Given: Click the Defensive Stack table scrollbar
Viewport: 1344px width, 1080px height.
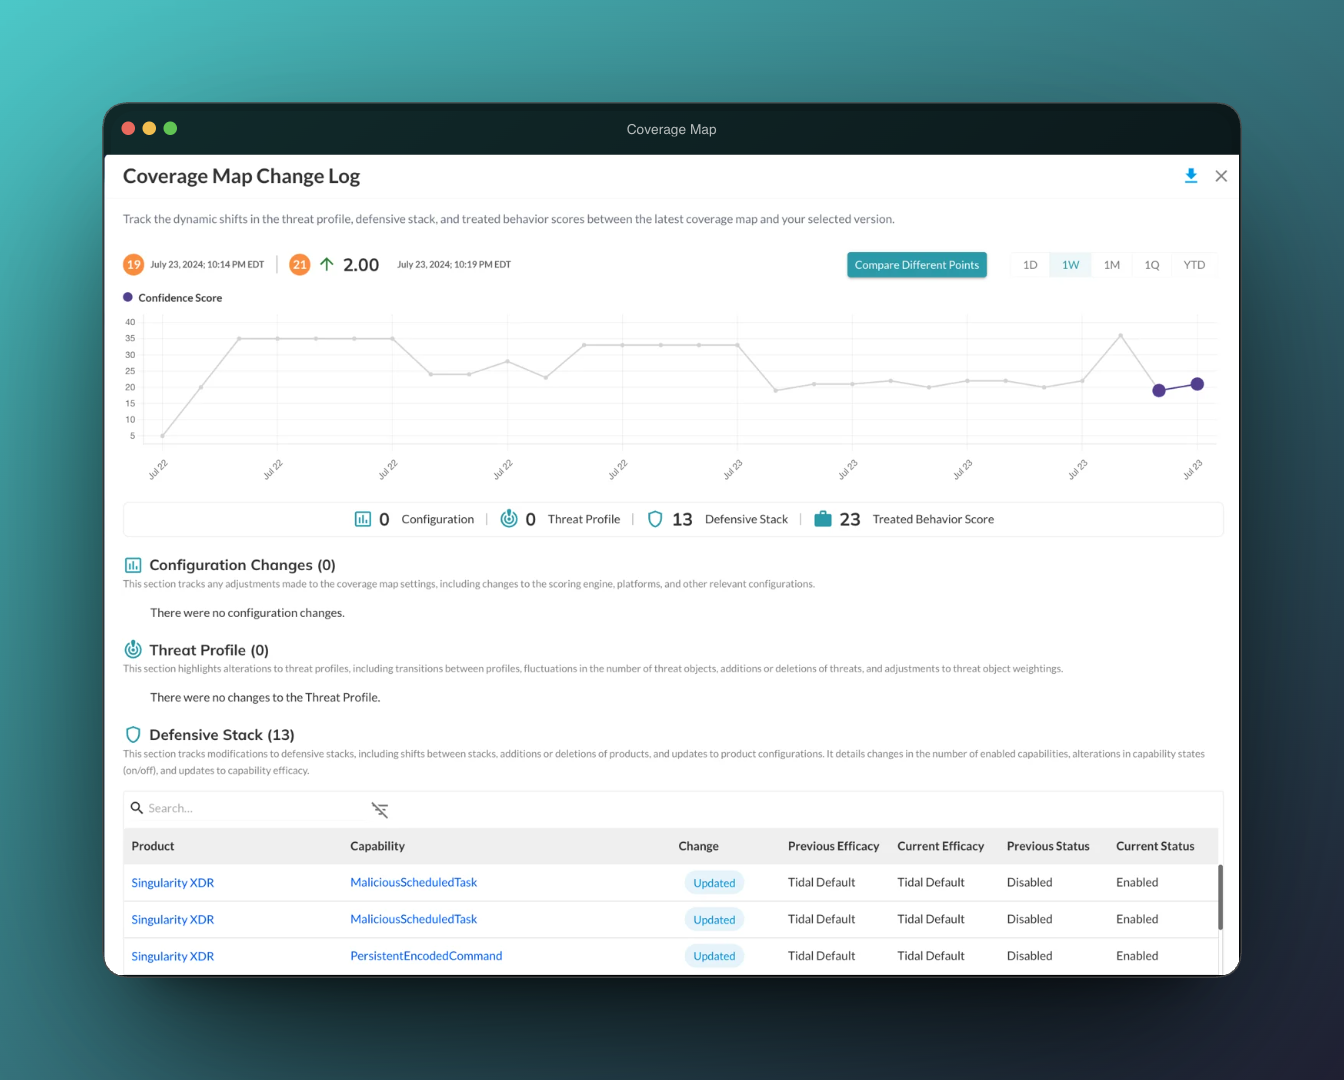Looking at the screenshot, I should tap(1220, 898).
